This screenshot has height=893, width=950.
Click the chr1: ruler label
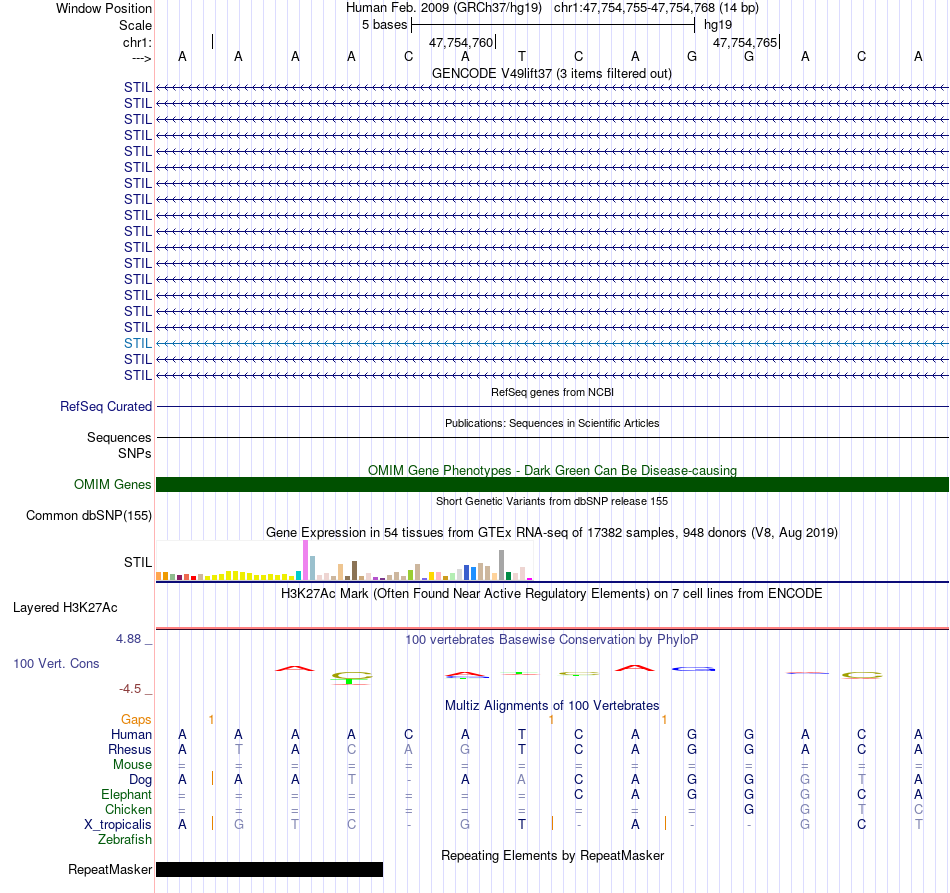click(137, 42)
